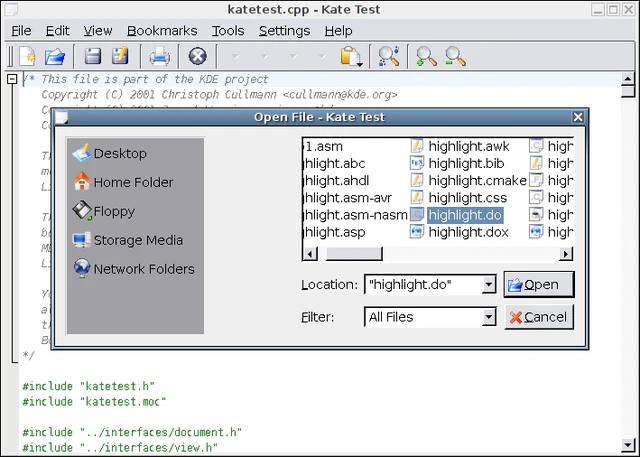
Task: Expand the Filter combo box dropdown
Action: 488,317
